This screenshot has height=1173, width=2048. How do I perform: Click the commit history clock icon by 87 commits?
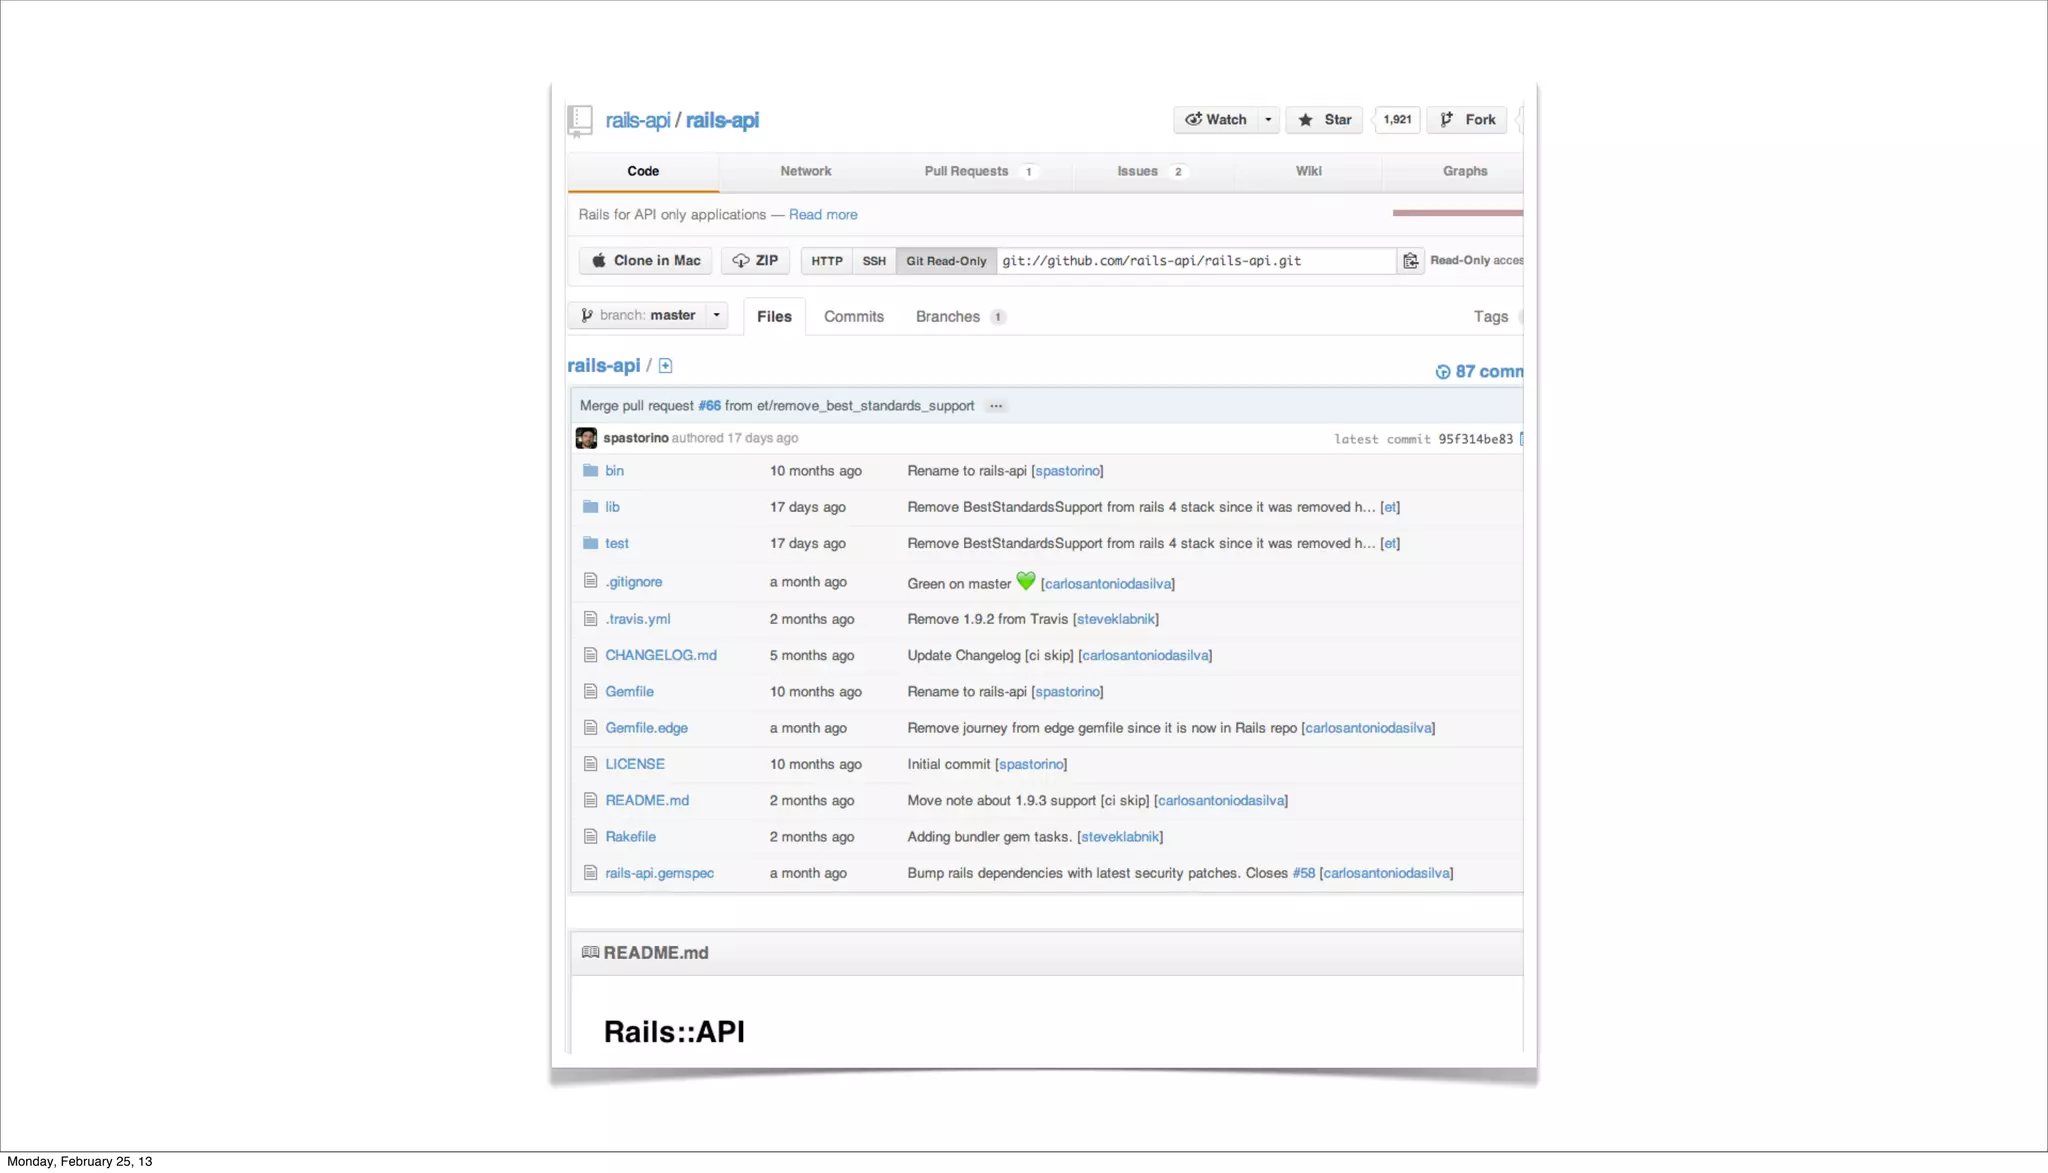1442,372
